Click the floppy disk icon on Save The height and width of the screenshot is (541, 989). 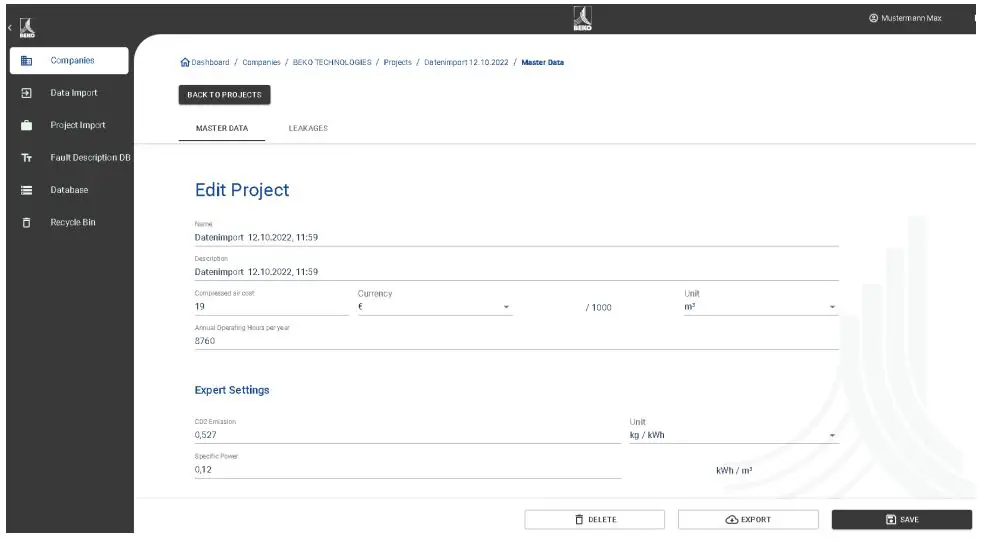tap(891, 520)
